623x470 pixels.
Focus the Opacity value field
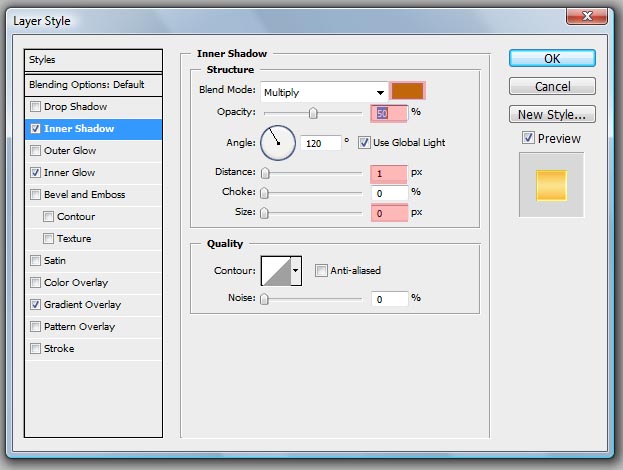tap(389, 114)
